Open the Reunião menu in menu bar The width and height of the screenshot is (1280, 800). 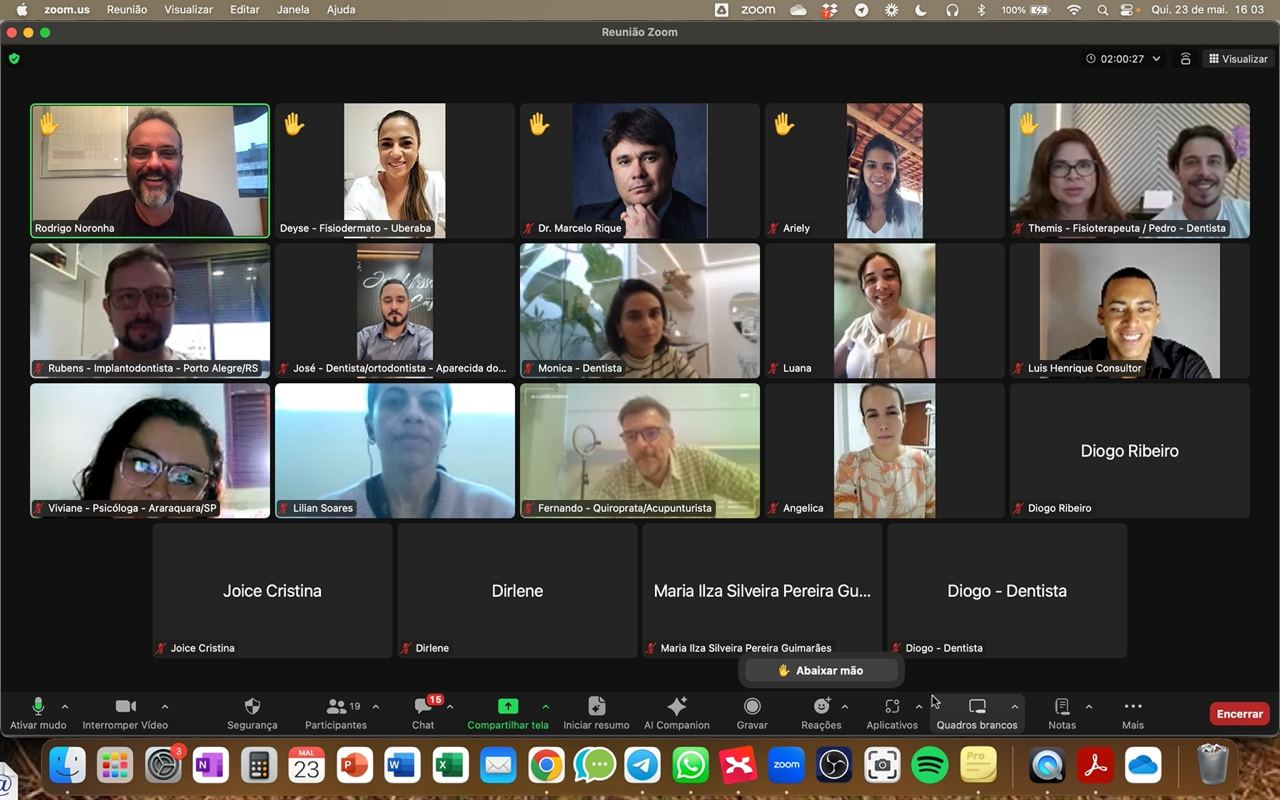click(x=127, y=10)
